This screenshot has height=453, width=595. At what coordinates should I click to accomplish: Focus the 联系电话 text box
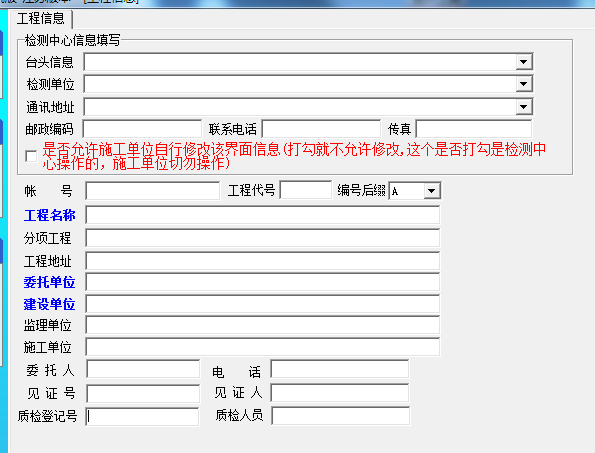[x=321, y=129]
